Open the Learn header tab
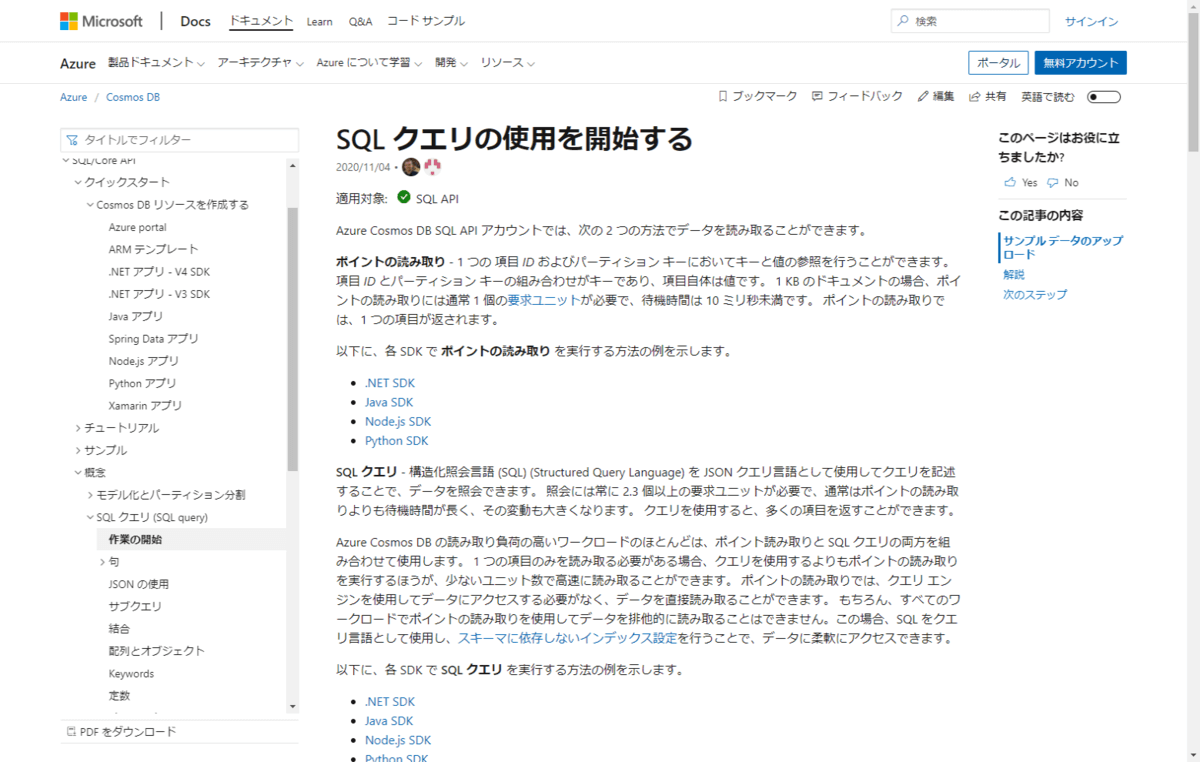Screen dimensions: 1200x762 coord(320,21)
